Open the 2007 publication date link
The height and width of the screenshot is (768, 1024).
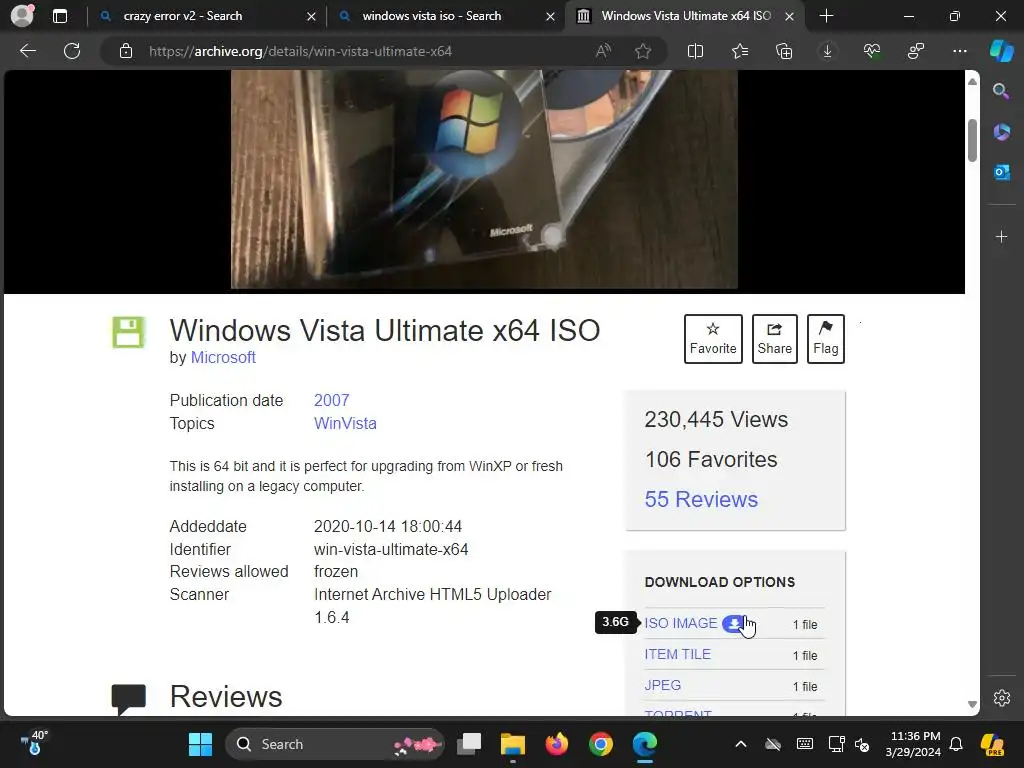tap(332, 400)
